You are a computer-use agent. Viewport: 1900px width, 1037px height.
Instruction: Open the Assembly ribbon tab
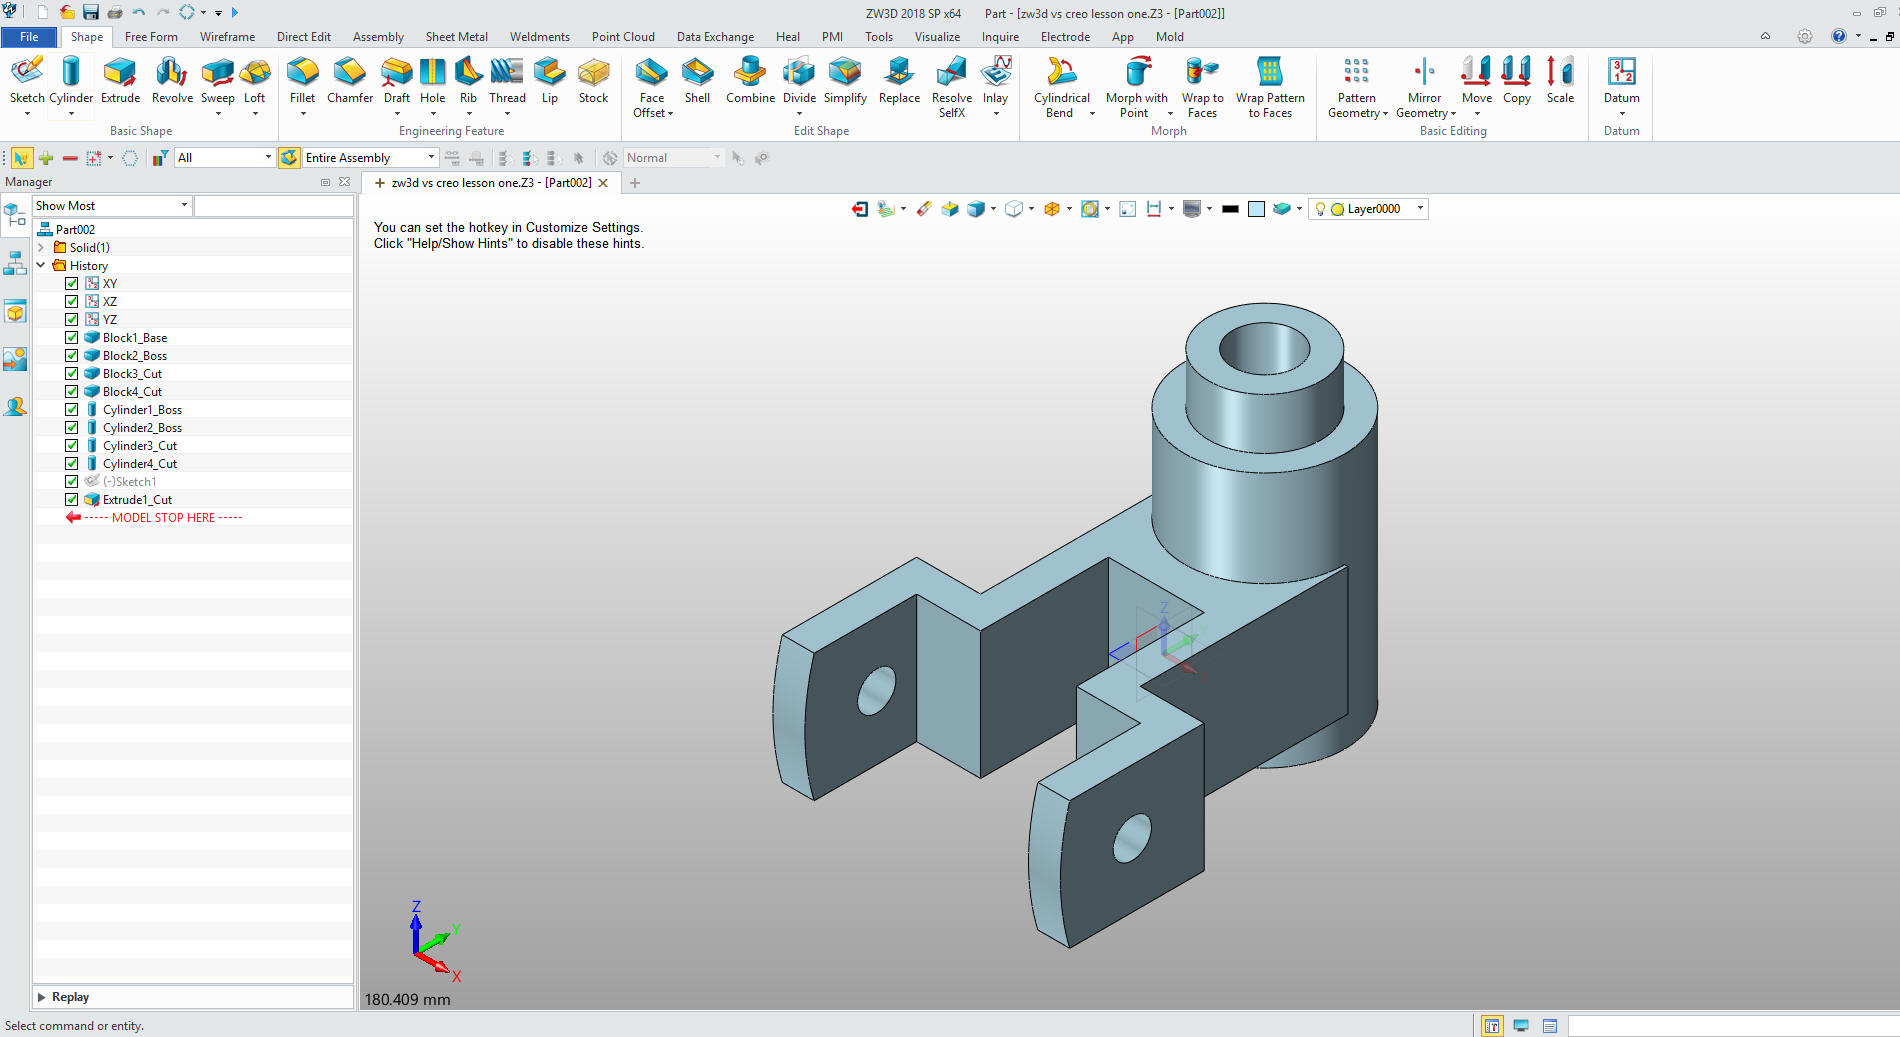point(378,37)
